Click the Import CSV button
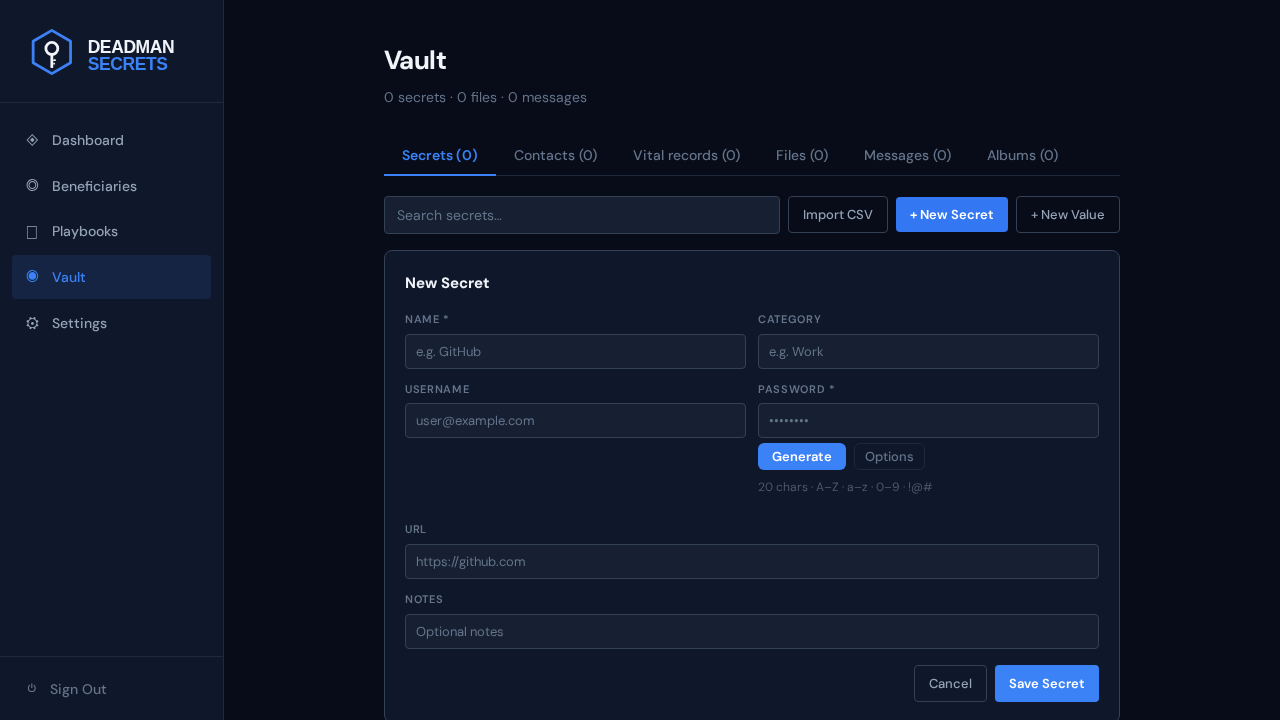 point(838,214)
